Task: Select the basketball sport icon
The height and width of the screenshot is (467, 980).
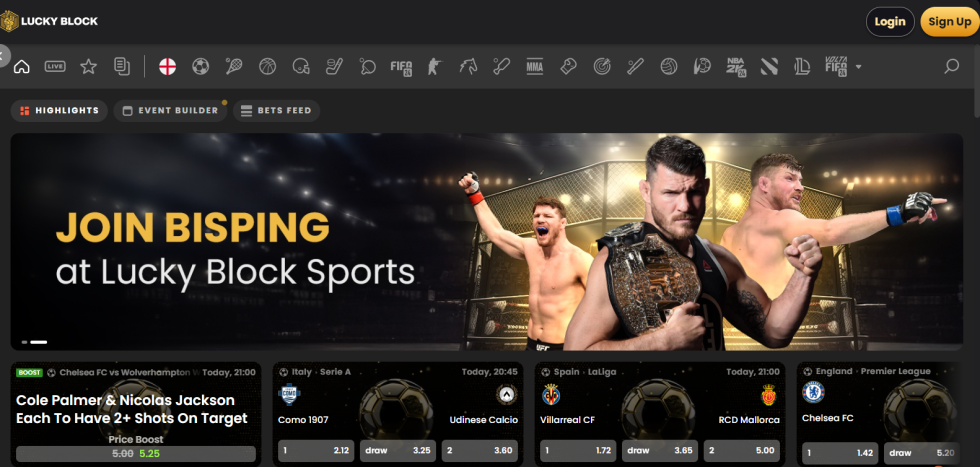Action: (267, 67)
